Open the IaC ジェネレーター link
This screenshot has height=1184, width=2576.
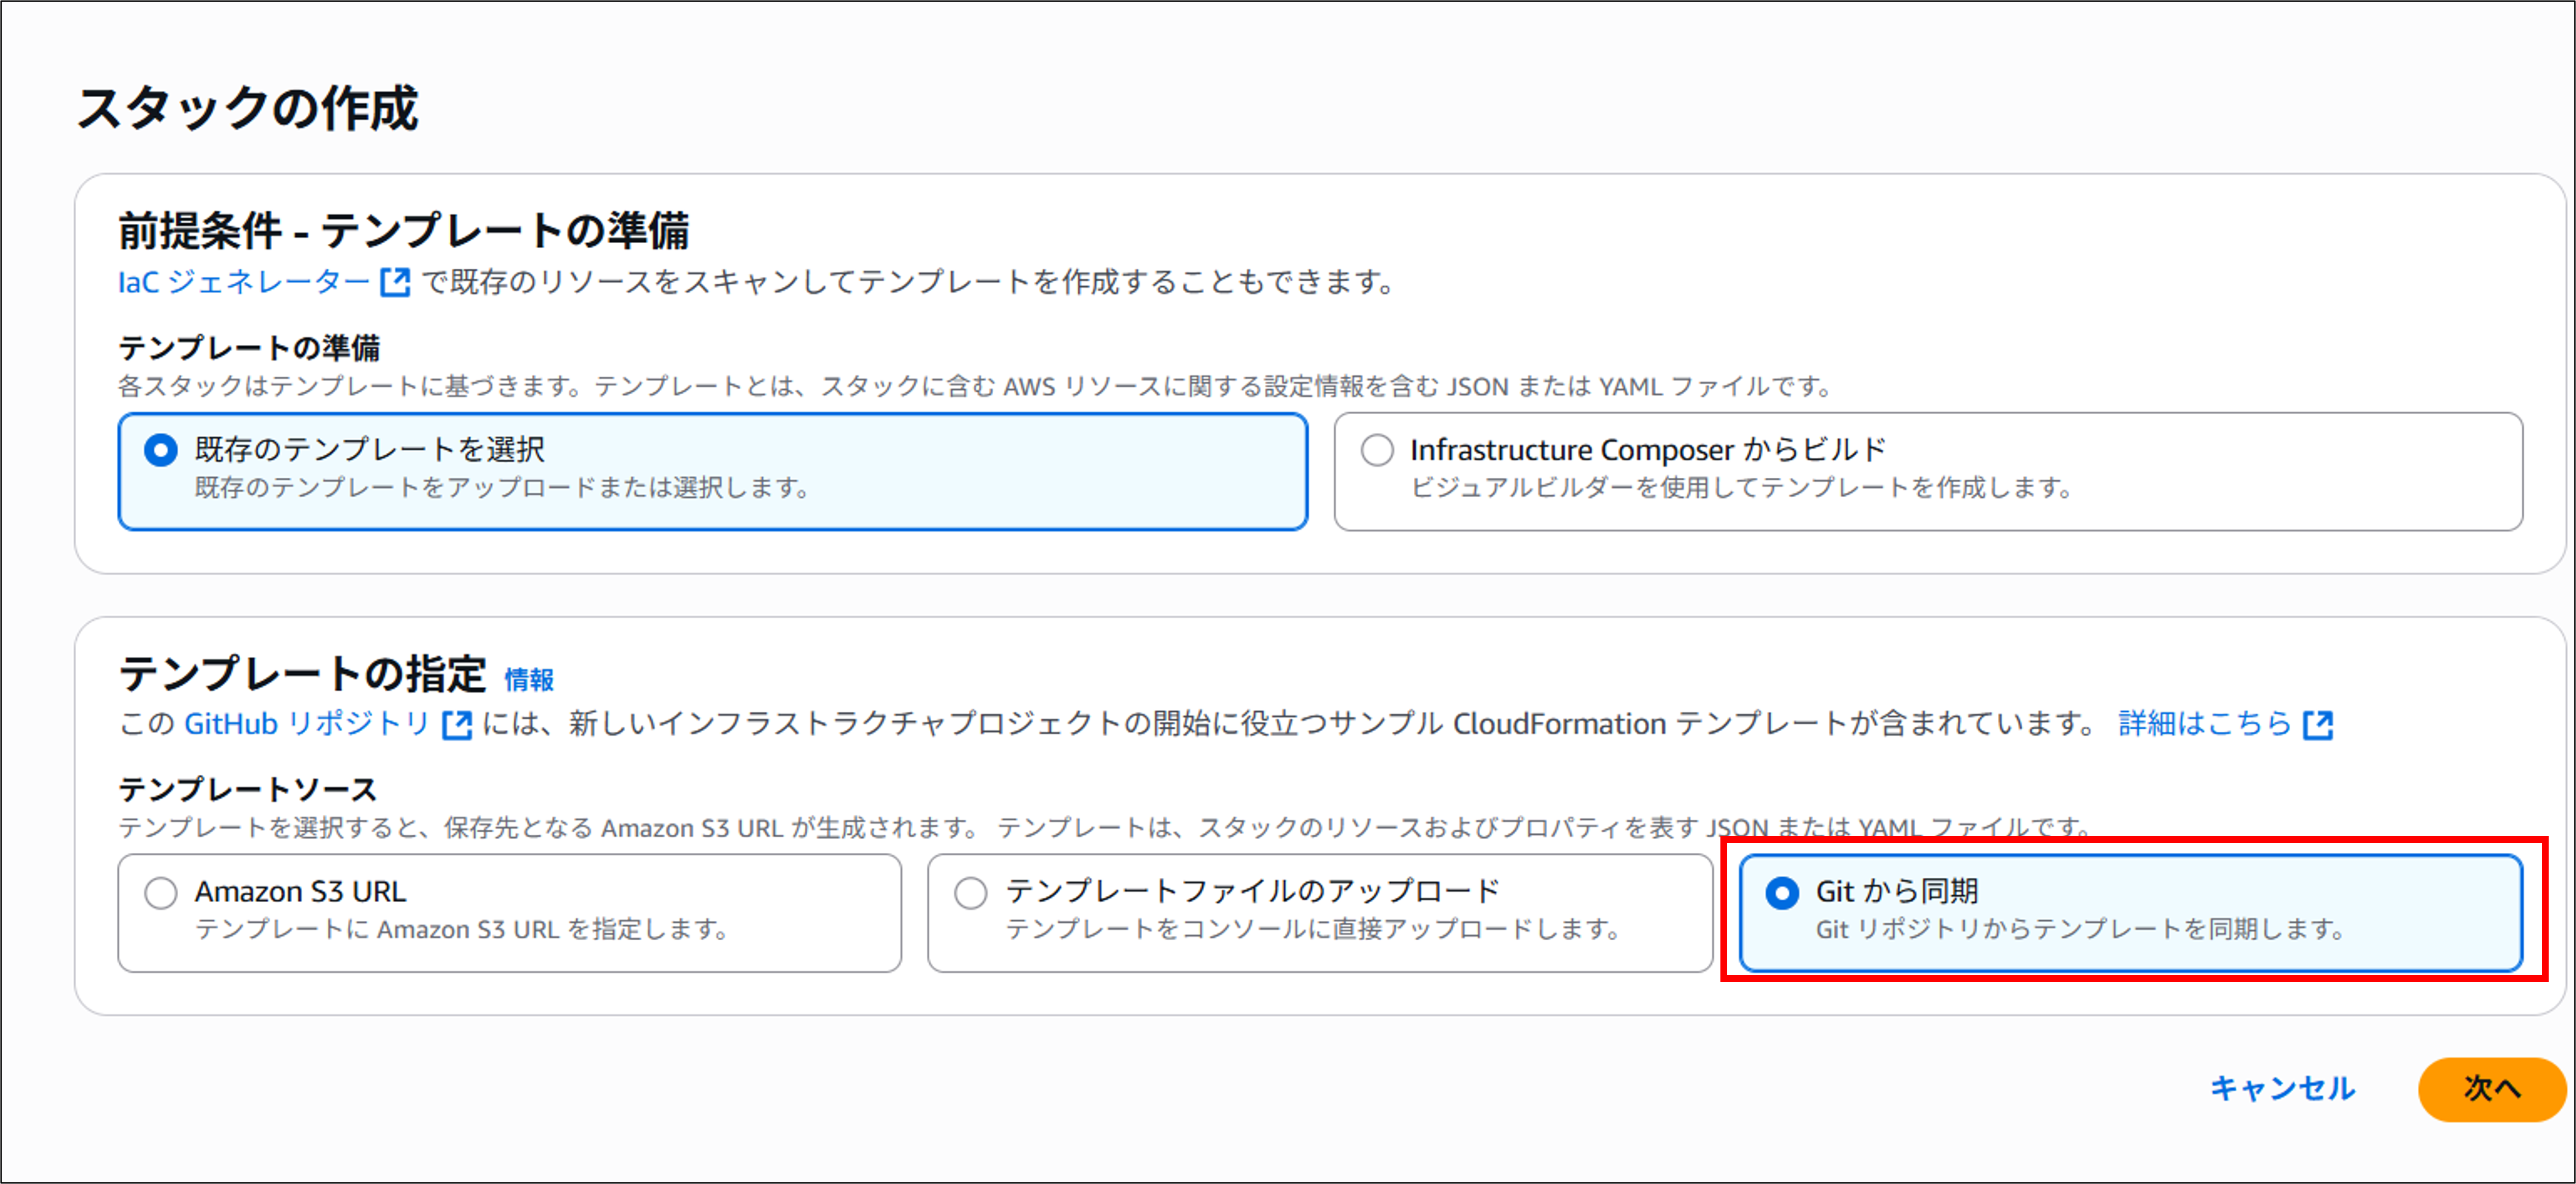[x=244, y=282]
